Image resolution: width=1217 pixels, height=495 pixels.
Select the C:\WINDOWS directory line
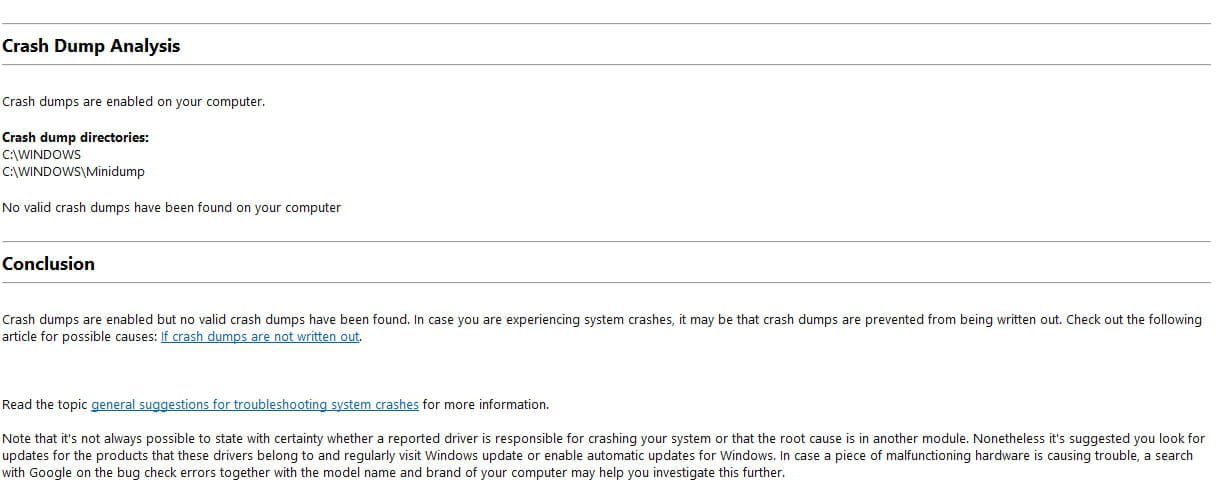42,155
